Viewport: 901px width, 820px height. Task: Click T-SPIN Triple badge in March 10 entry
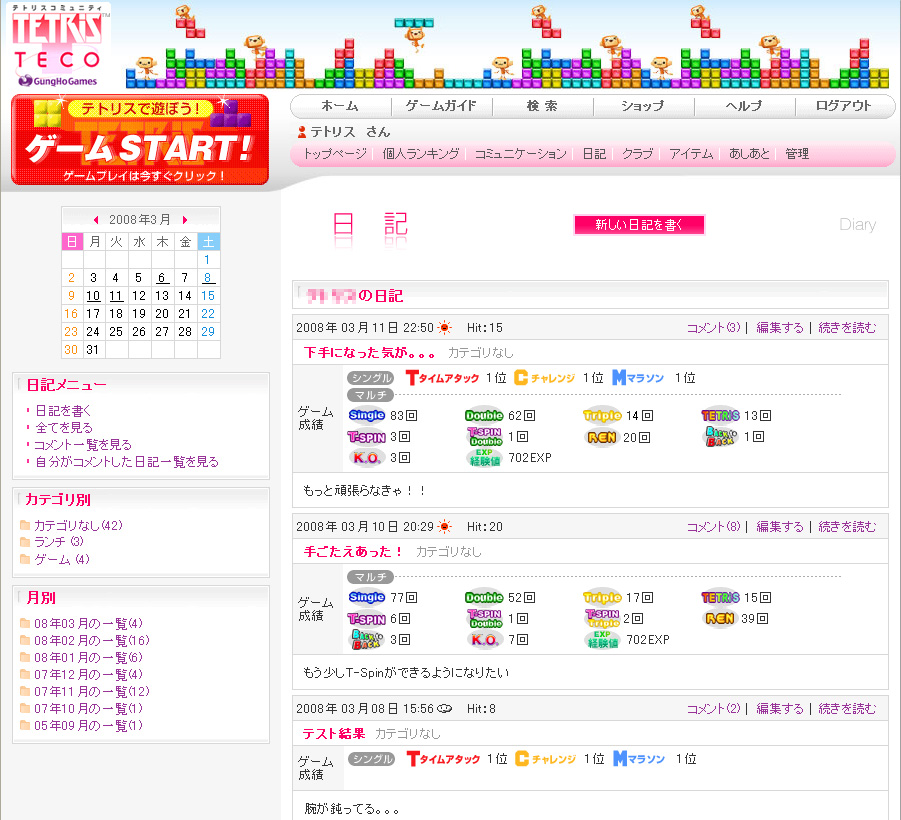[602, 618]
